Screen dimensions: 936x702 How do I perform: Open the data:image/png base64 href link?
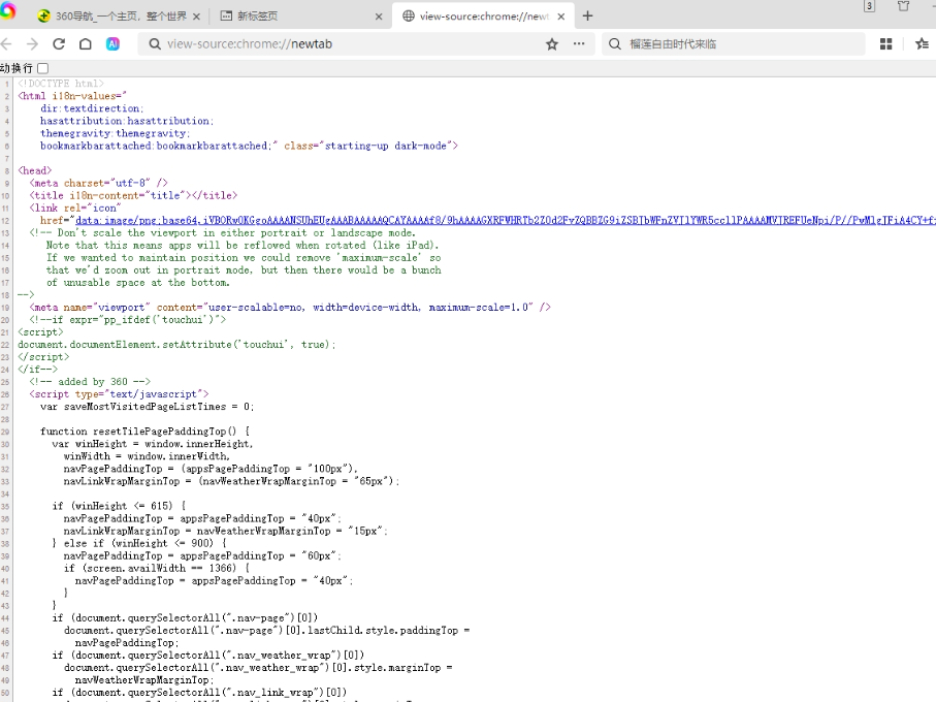pos(505,220)
